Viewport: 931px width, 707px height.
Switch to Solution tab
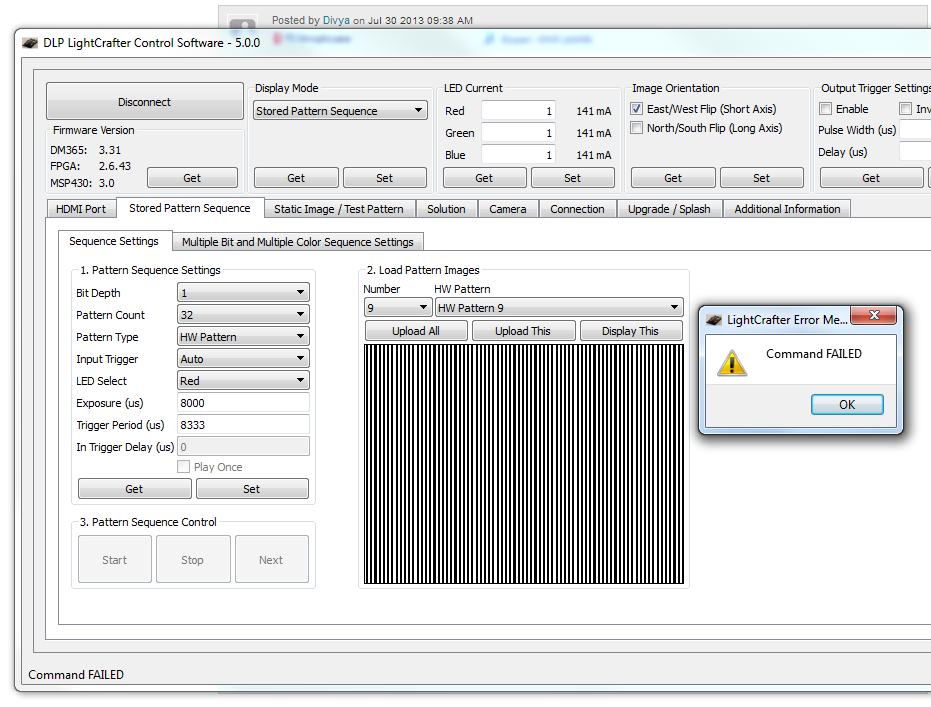pyautogui.click(x=446, y=209)
